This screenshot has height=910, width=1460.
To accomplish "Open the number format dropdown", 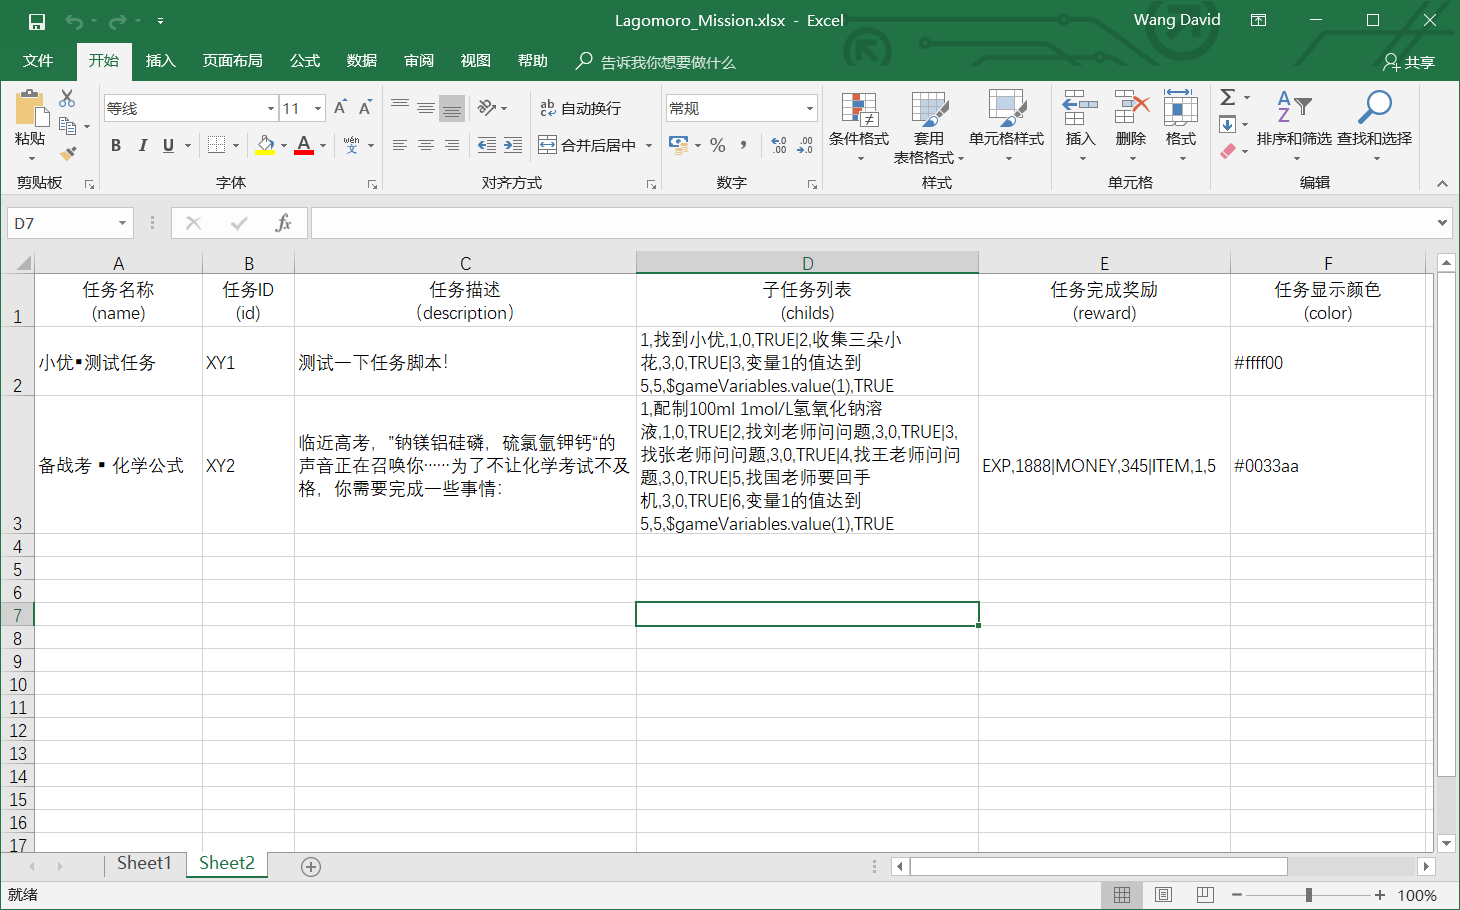I will (x=810, y=108).
